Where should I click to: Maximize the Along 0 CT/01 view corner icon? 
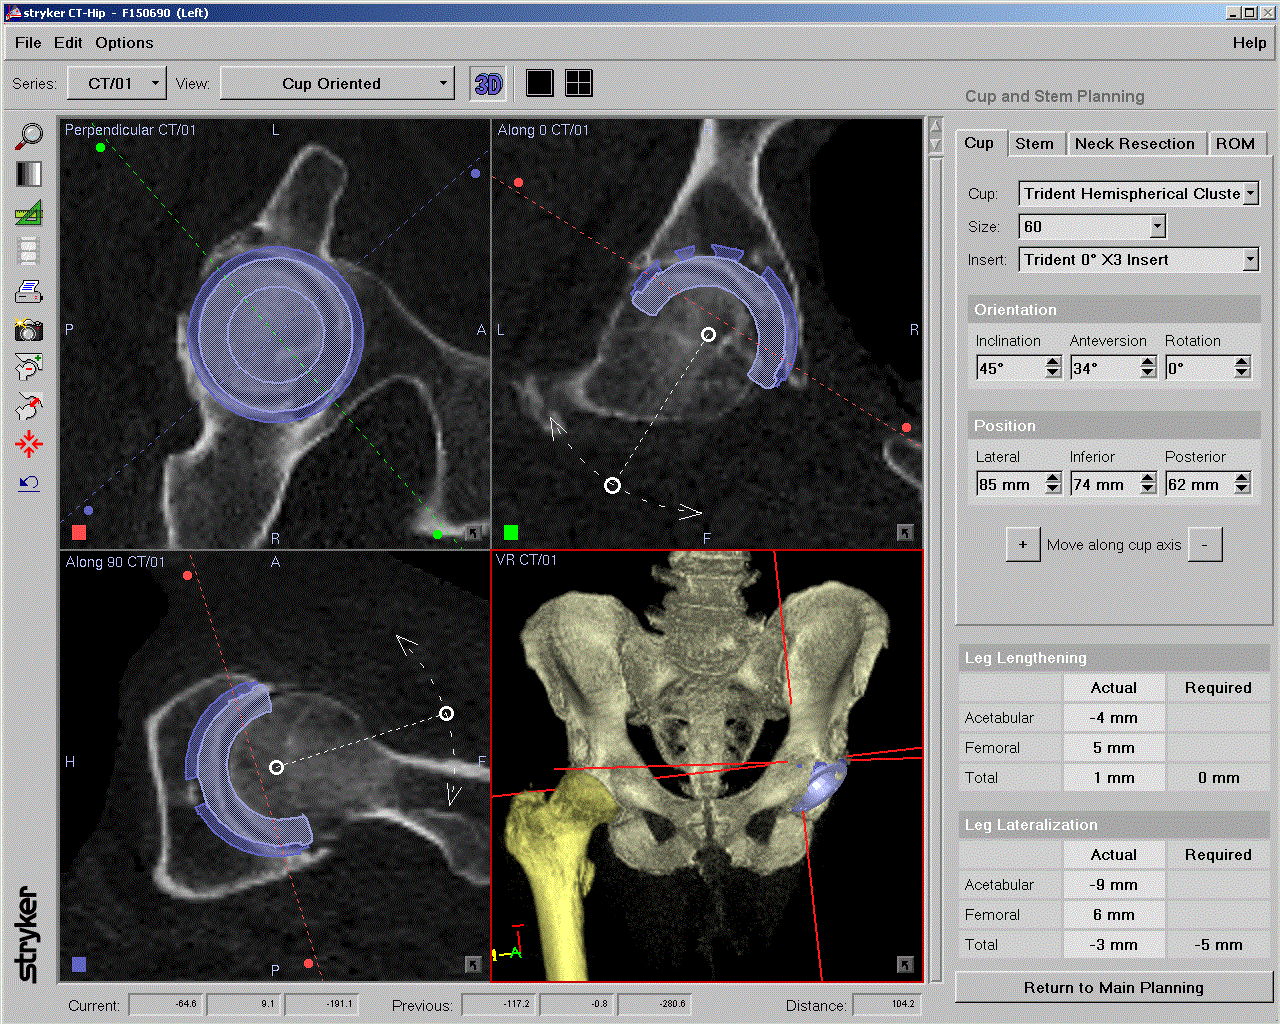(x=905, y=533)
